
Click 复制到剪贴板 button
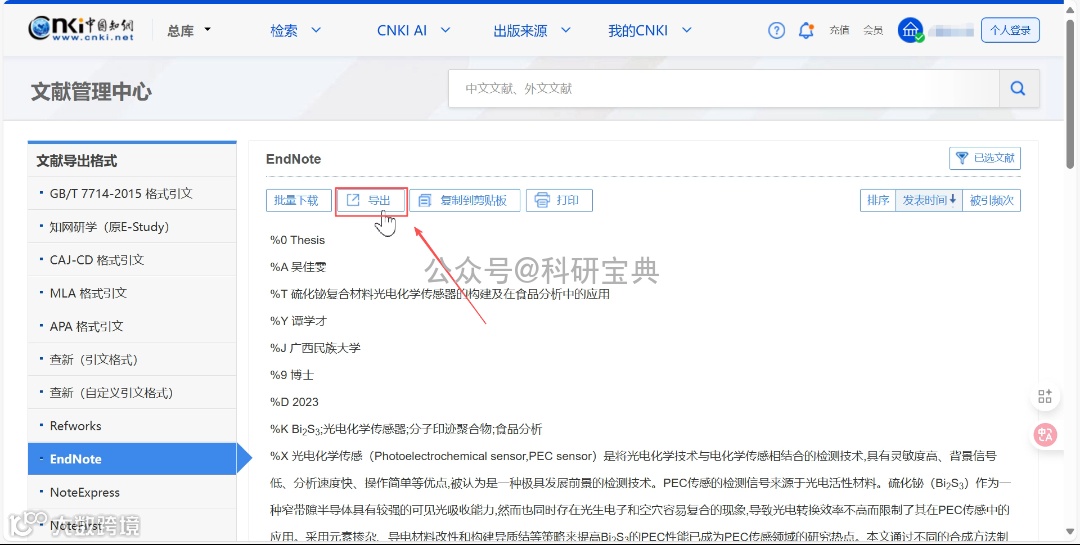pyautogui.click(x=465, y=200)
